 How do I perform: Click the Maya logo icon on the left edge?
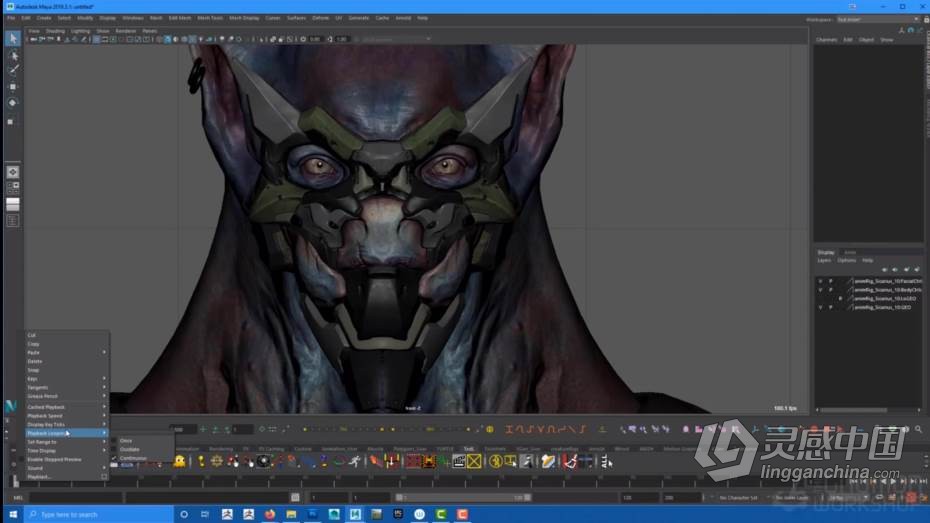click(x=11, y=406)
